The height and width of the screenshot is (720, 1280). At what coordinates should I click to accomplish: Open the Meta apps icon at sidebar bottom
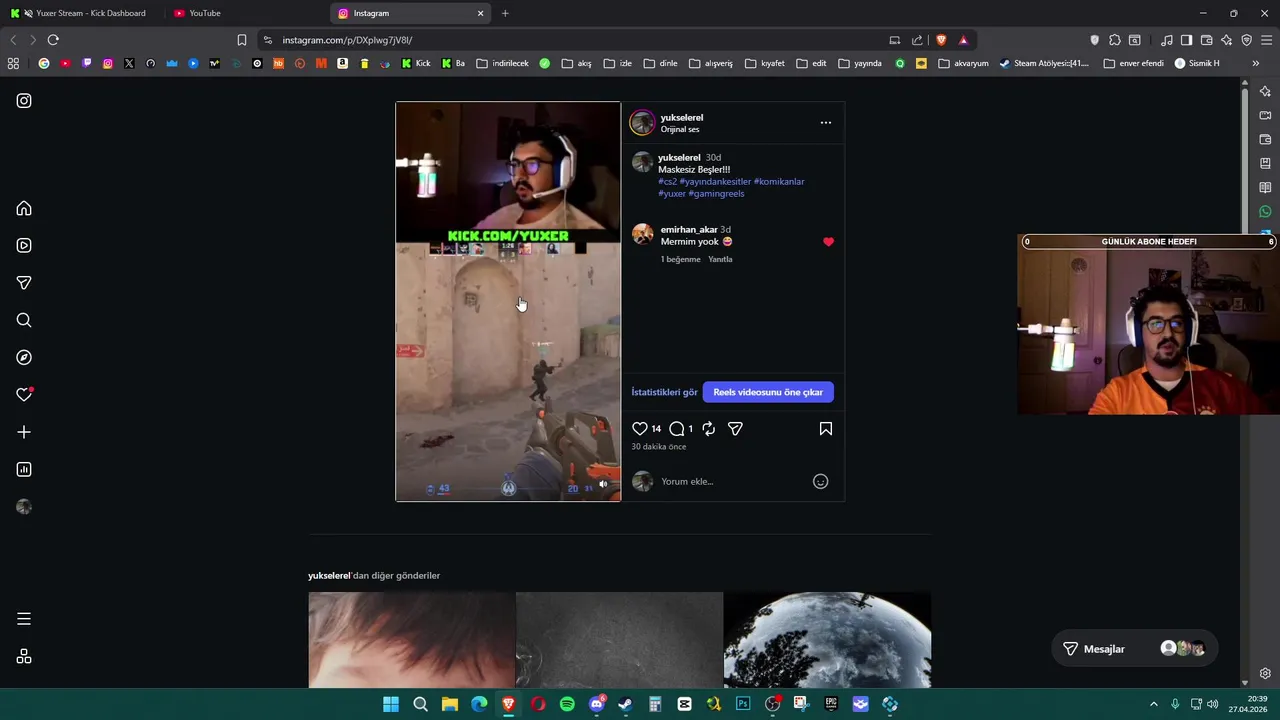point(24,657)
